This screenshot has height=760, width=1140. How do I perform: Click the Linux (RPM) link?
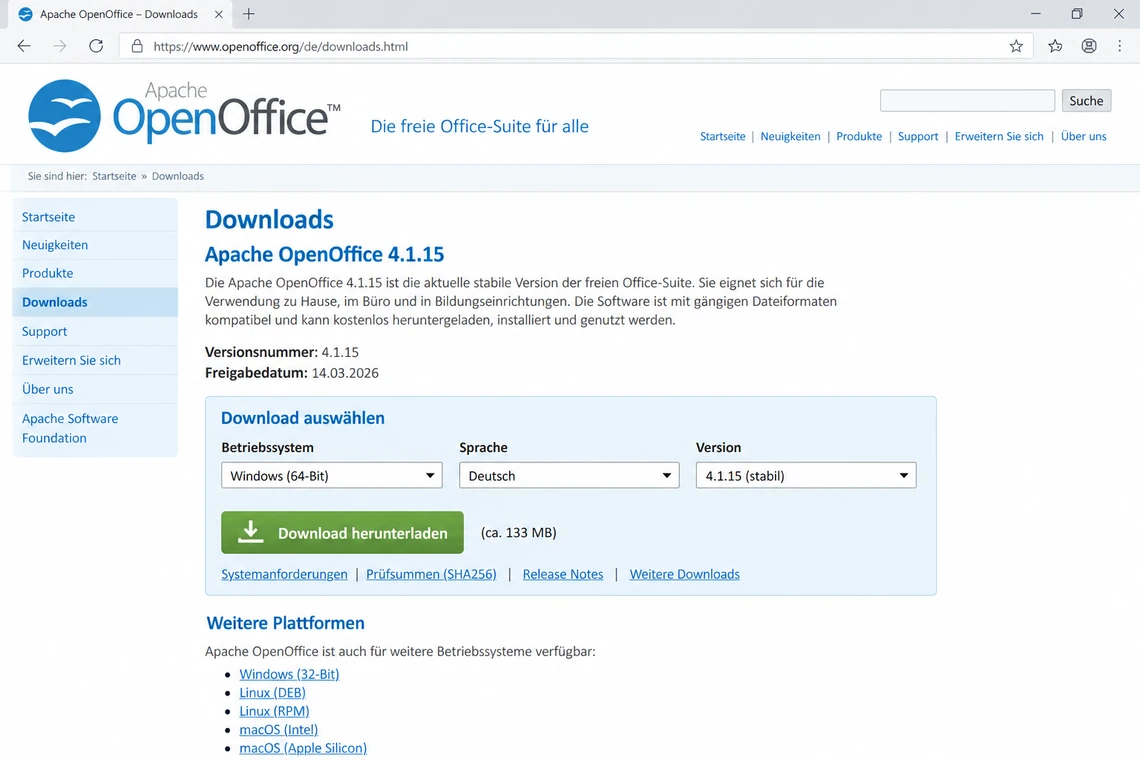tap(274, 711)
